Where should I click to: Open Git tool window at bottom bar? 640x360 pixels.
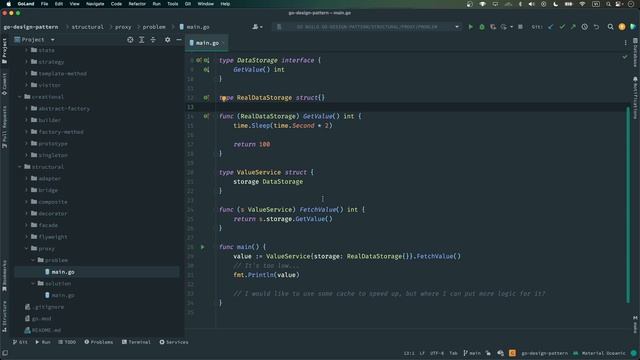click(x=20, y=342)
